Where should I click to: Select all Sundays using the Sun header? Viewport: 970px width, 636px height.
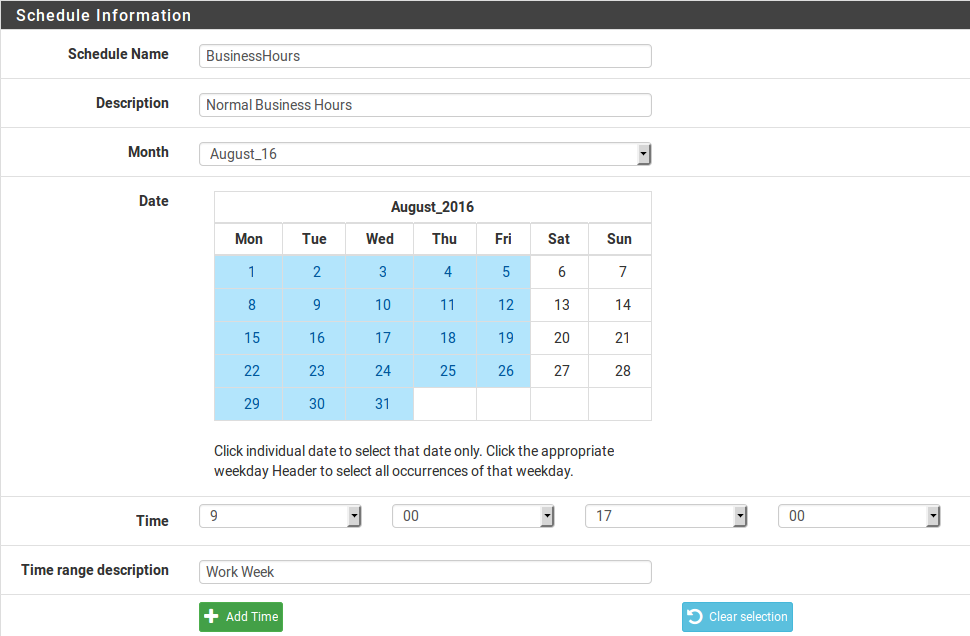619,239
